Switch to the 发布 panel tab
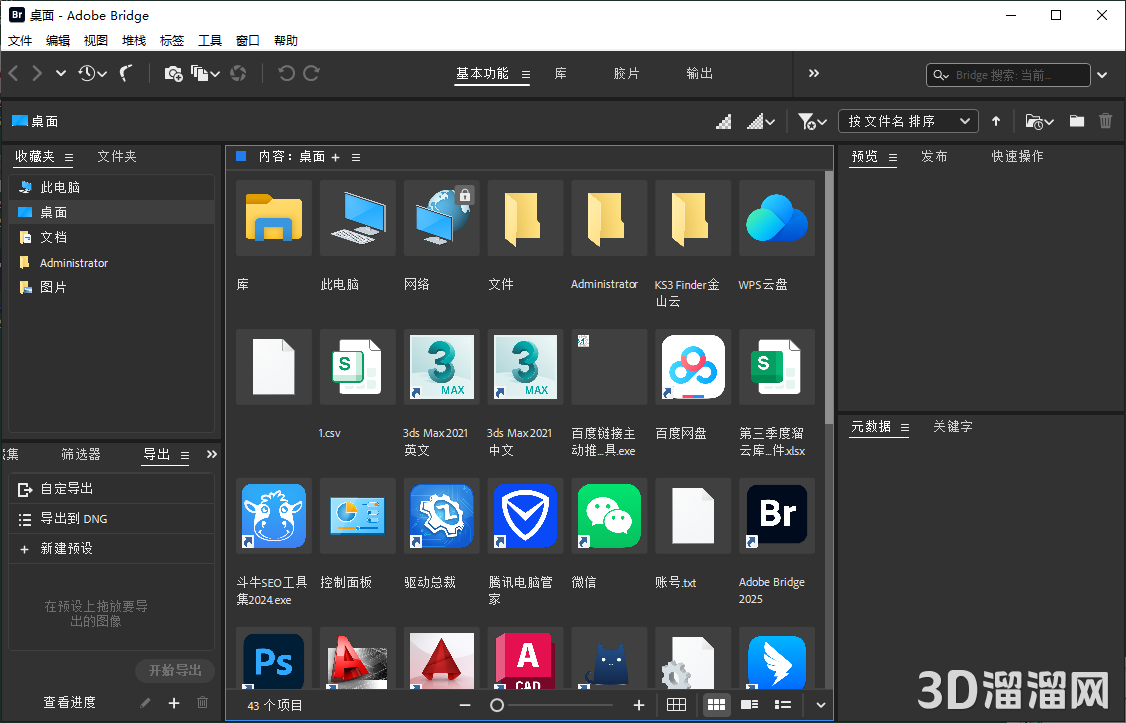The image size is (1126, 723). click(x=934, y=156)
